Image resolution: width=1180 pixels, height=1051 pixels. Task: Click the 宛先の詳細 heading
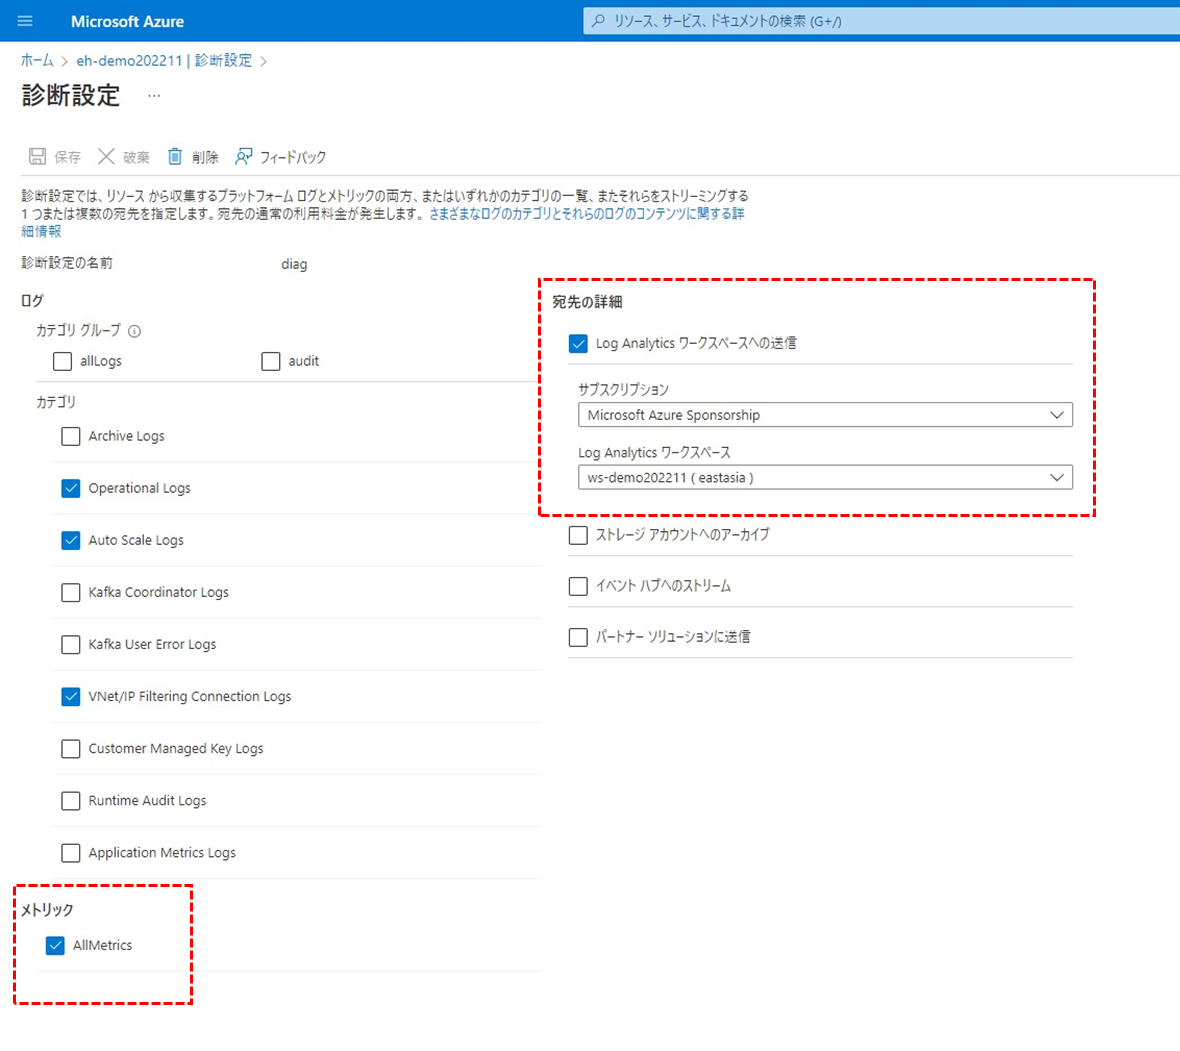(587, 302)
